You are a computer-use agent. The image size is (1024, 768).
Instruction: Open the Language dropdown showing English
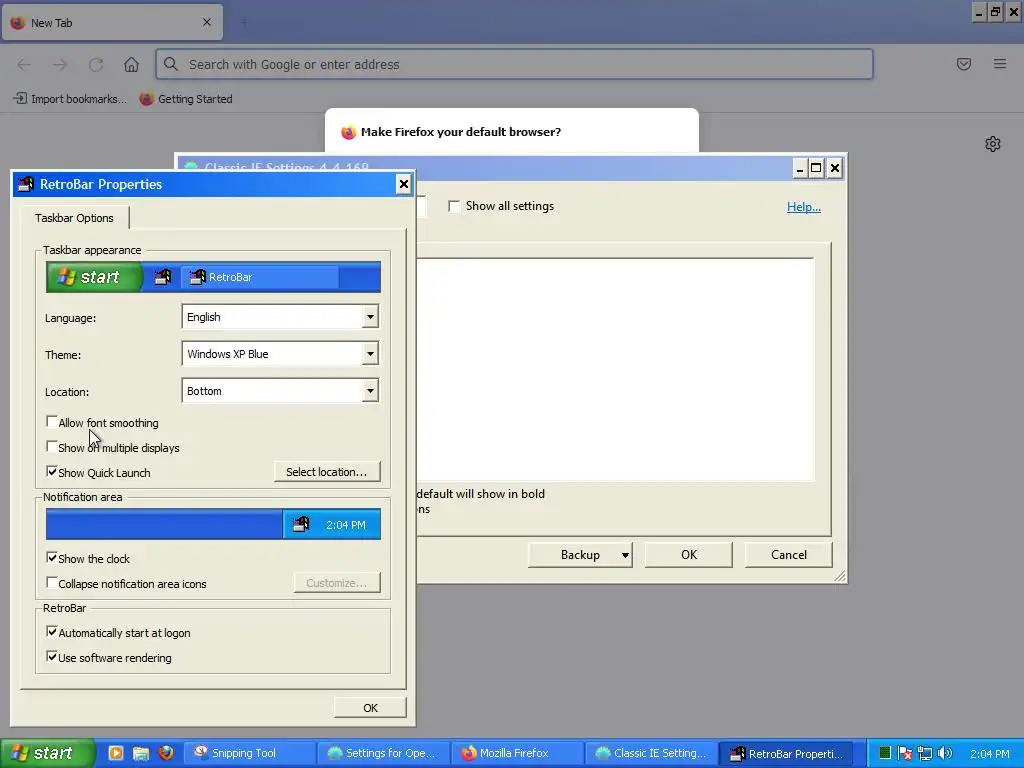tap(281, 317)
